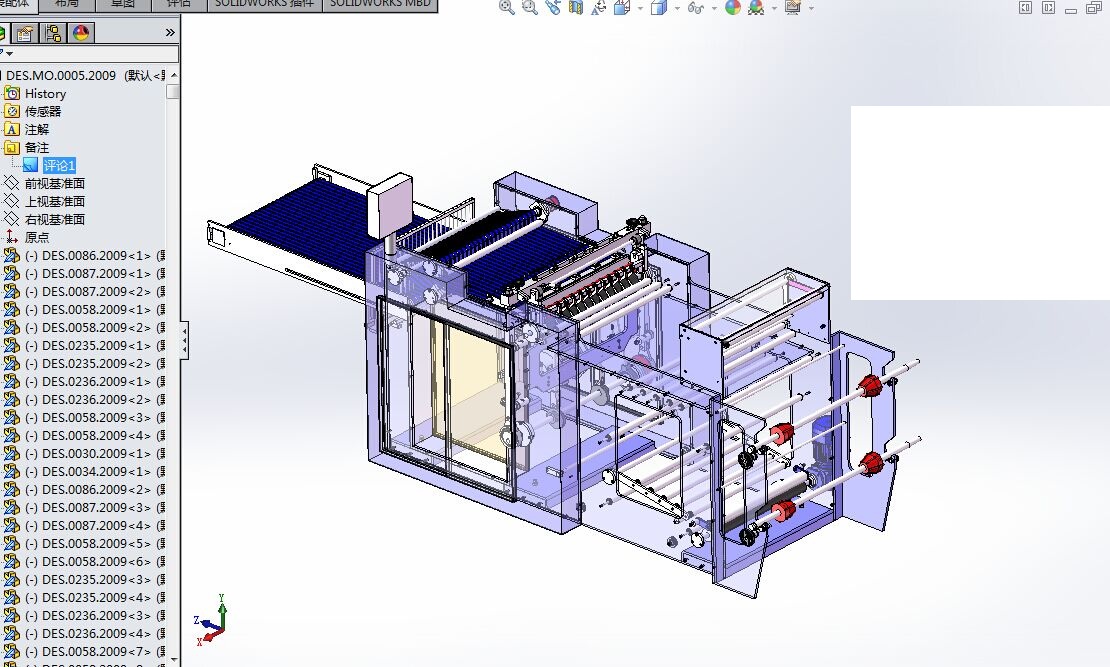Click the View Settings monitor icon

(x=793, y=8)
